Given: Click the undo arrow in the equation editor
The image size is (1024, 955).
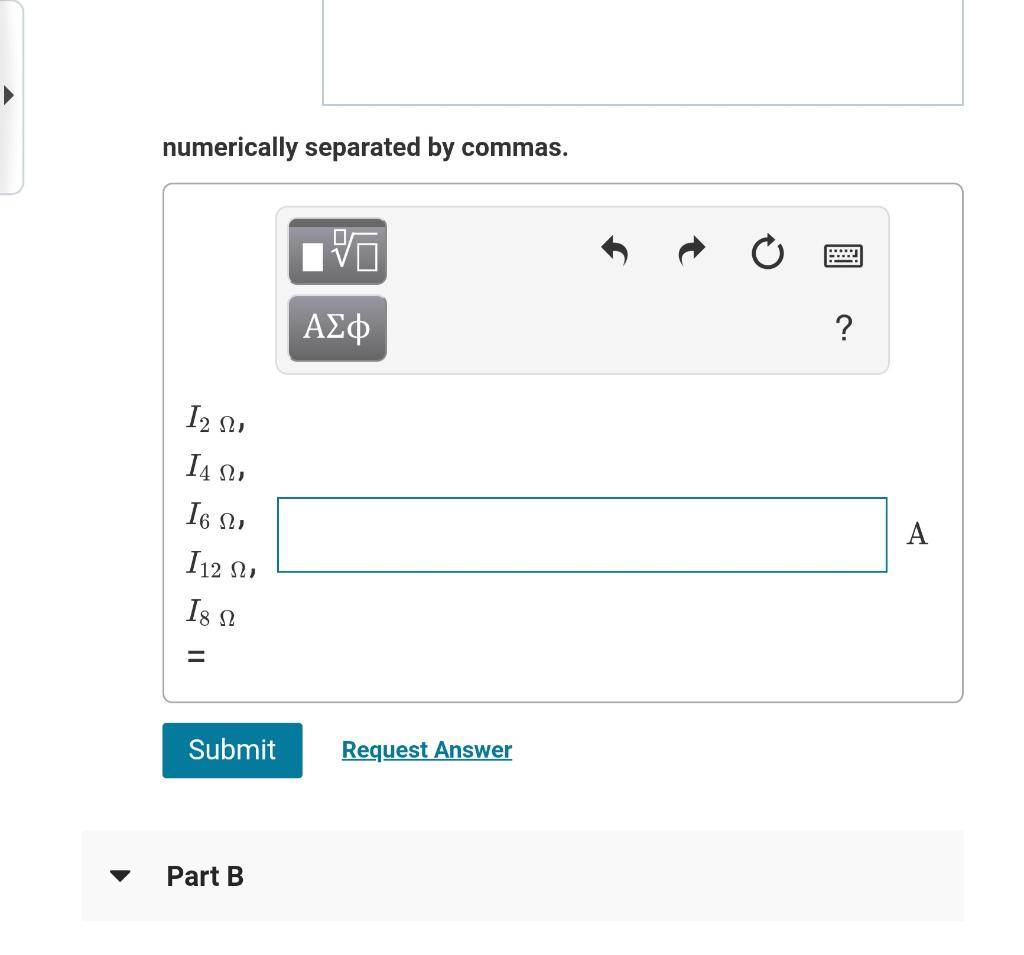Looking at the screenshot, I should (616, 252).
